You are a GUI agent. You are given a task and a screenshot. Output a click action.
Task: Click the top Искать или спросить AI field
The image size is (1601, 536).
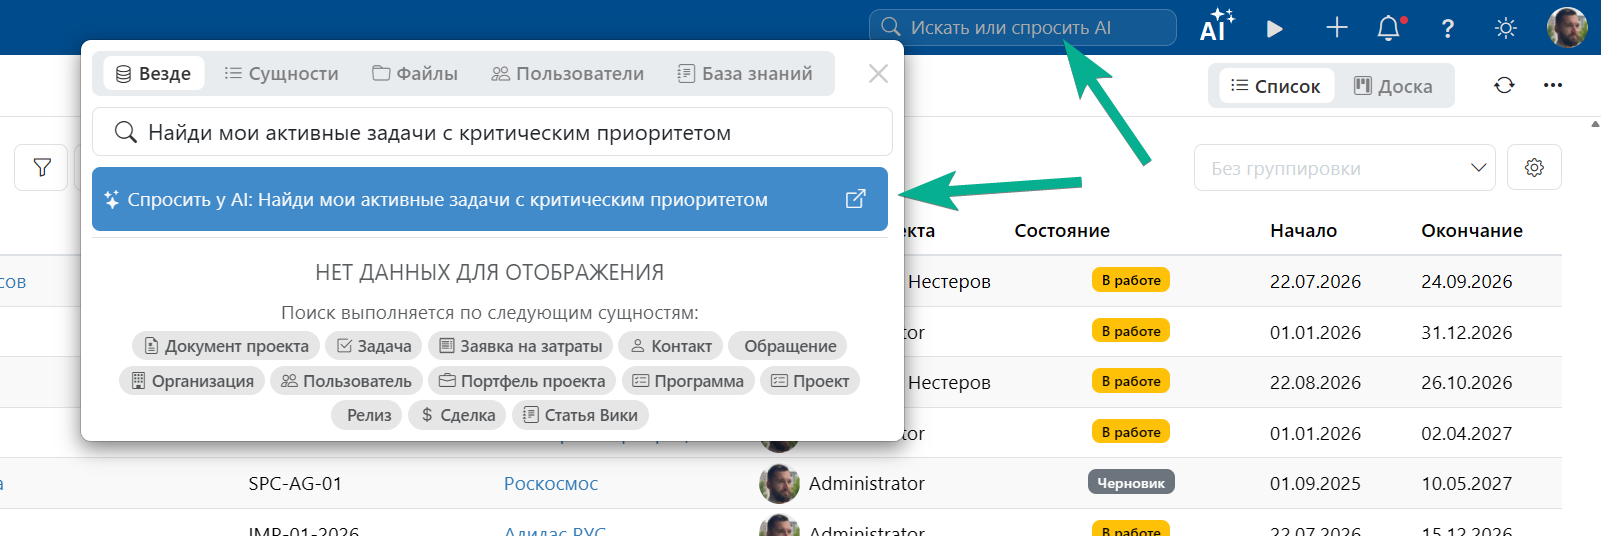point(1022,27)
